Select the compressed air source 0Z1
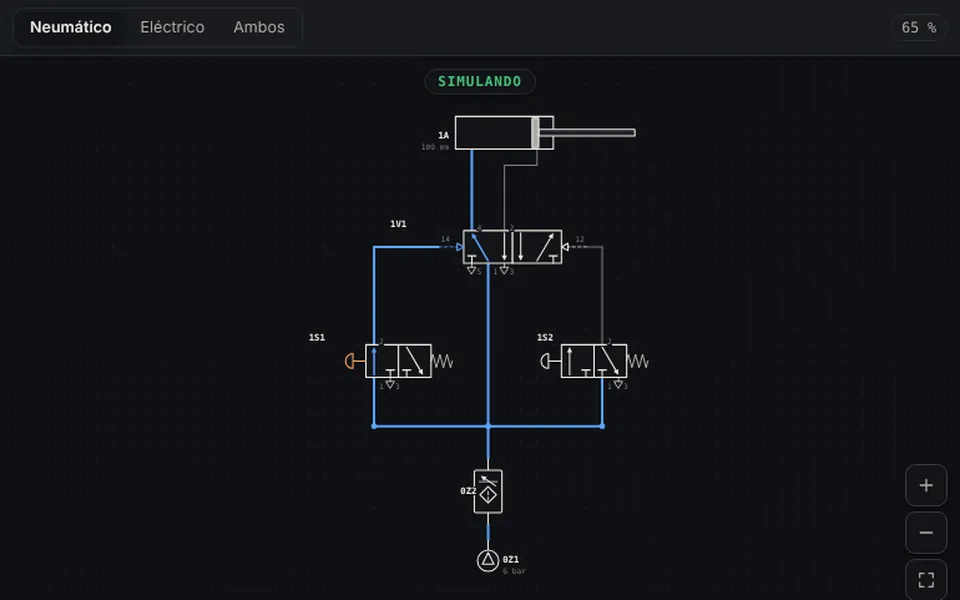The width and height of the screenshot is (960, 600). click(x=488, y=560)
